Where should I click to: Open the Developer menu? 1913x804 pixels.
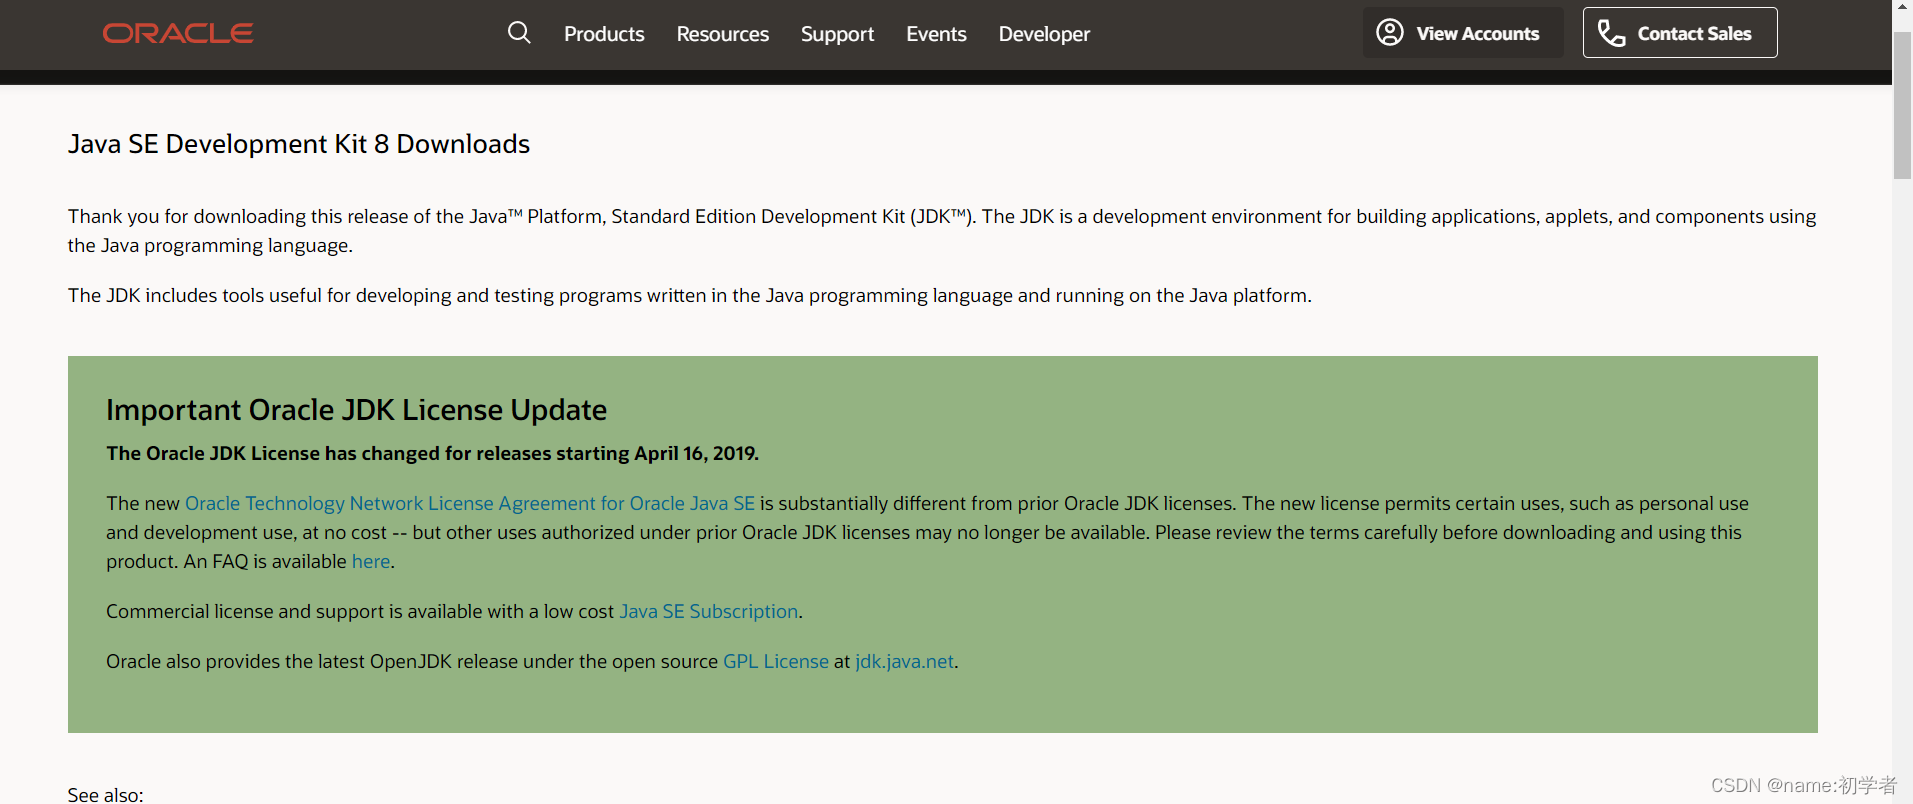tap(1044, 34)
